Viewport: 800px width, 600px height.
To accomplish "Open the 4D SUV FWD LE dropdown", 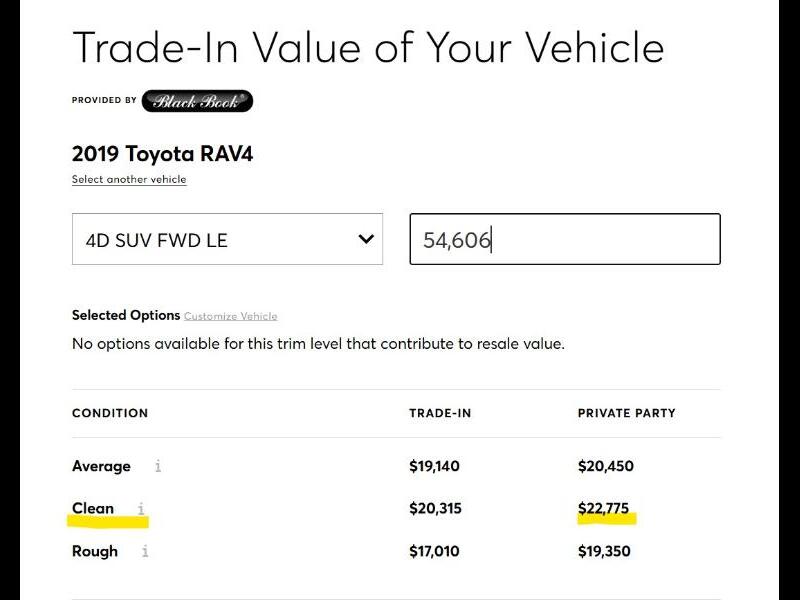I will tap(227, 240).
